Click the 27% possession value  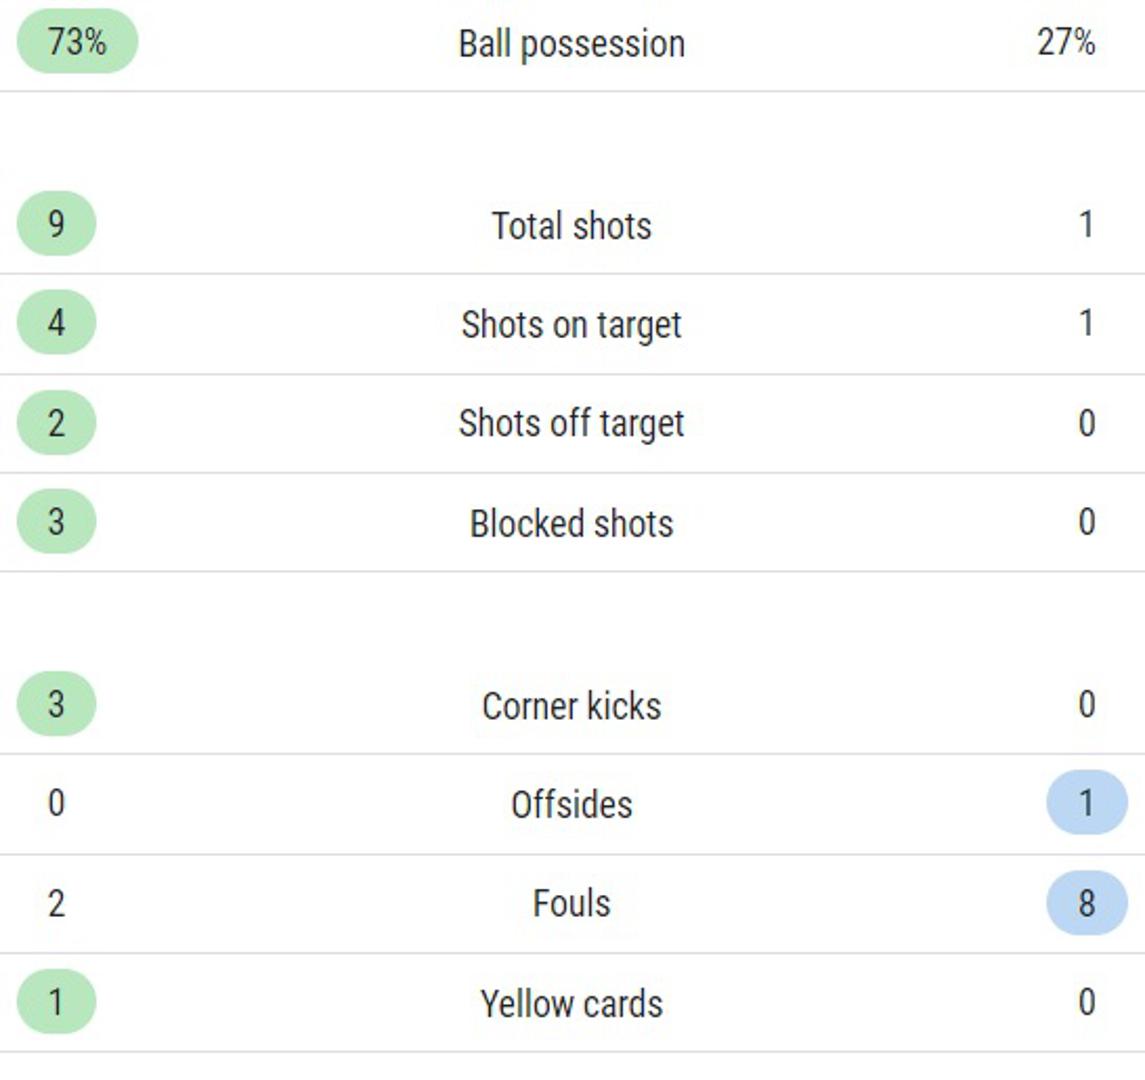coord(1066,42)
